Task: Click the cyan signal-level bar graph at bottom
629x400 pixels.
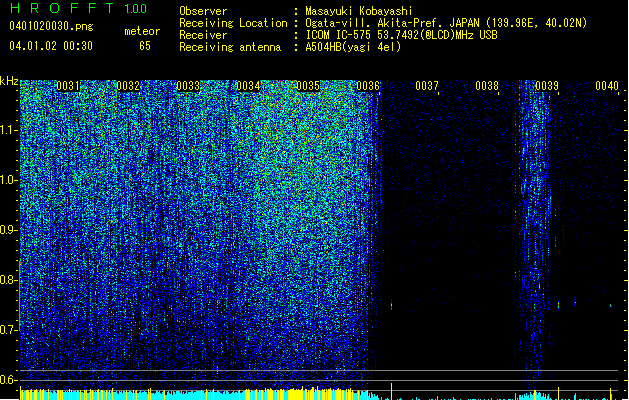Action: pyautogui.click(x=319, y=394)
